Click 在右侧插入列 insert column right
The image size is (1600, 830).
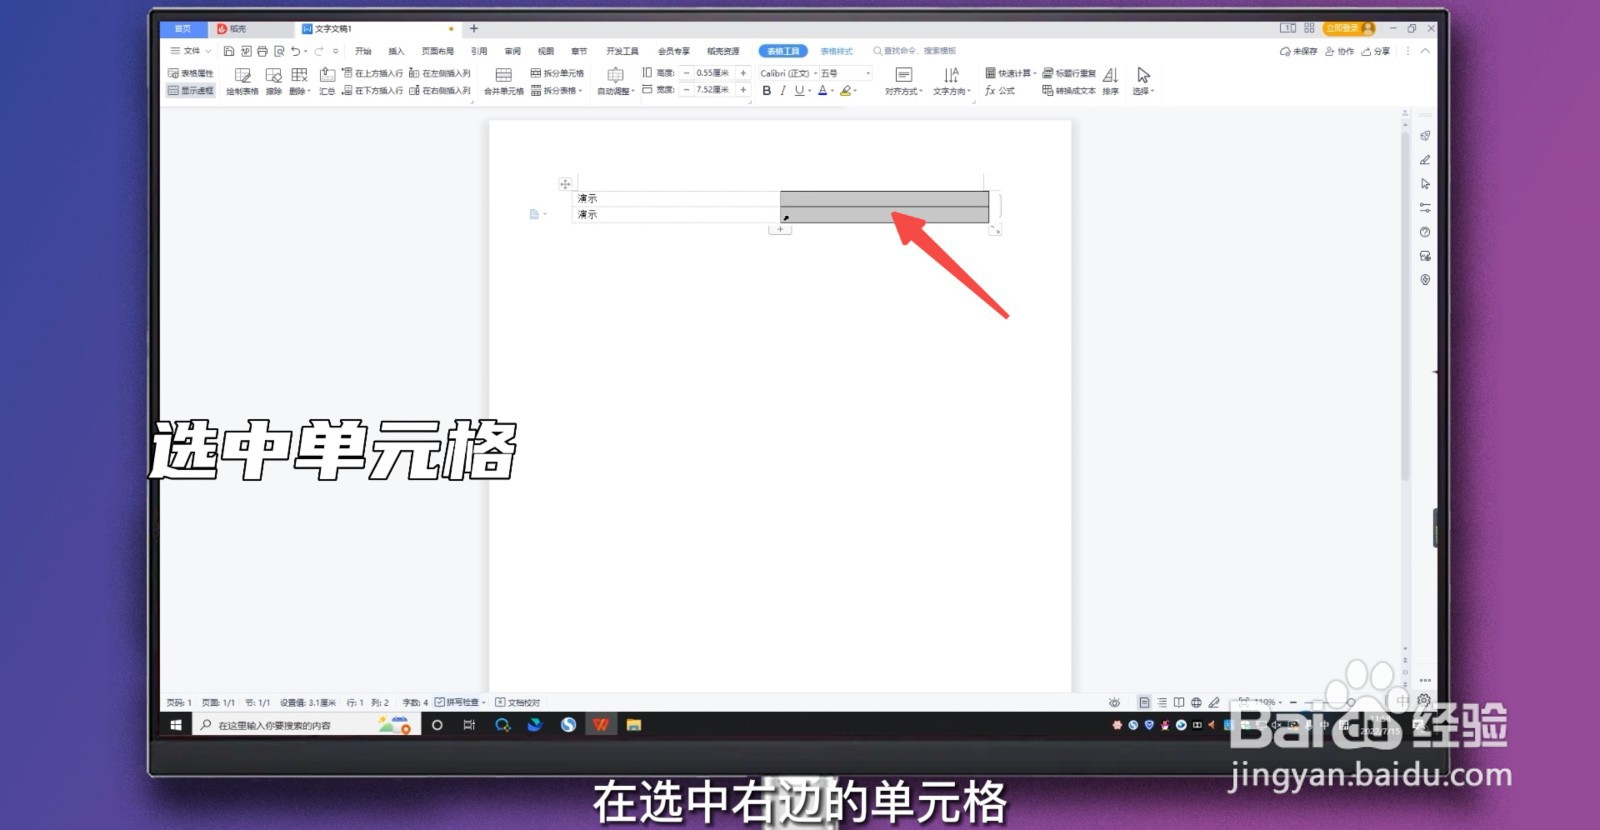pyautogui.click(x=440, y=90)
